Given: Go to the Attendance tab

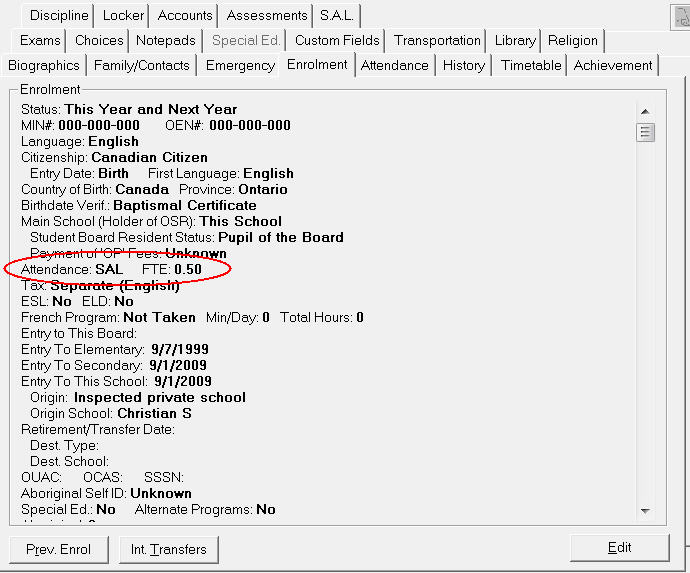Looking at the screenshot, I should (x=394, y=65).
